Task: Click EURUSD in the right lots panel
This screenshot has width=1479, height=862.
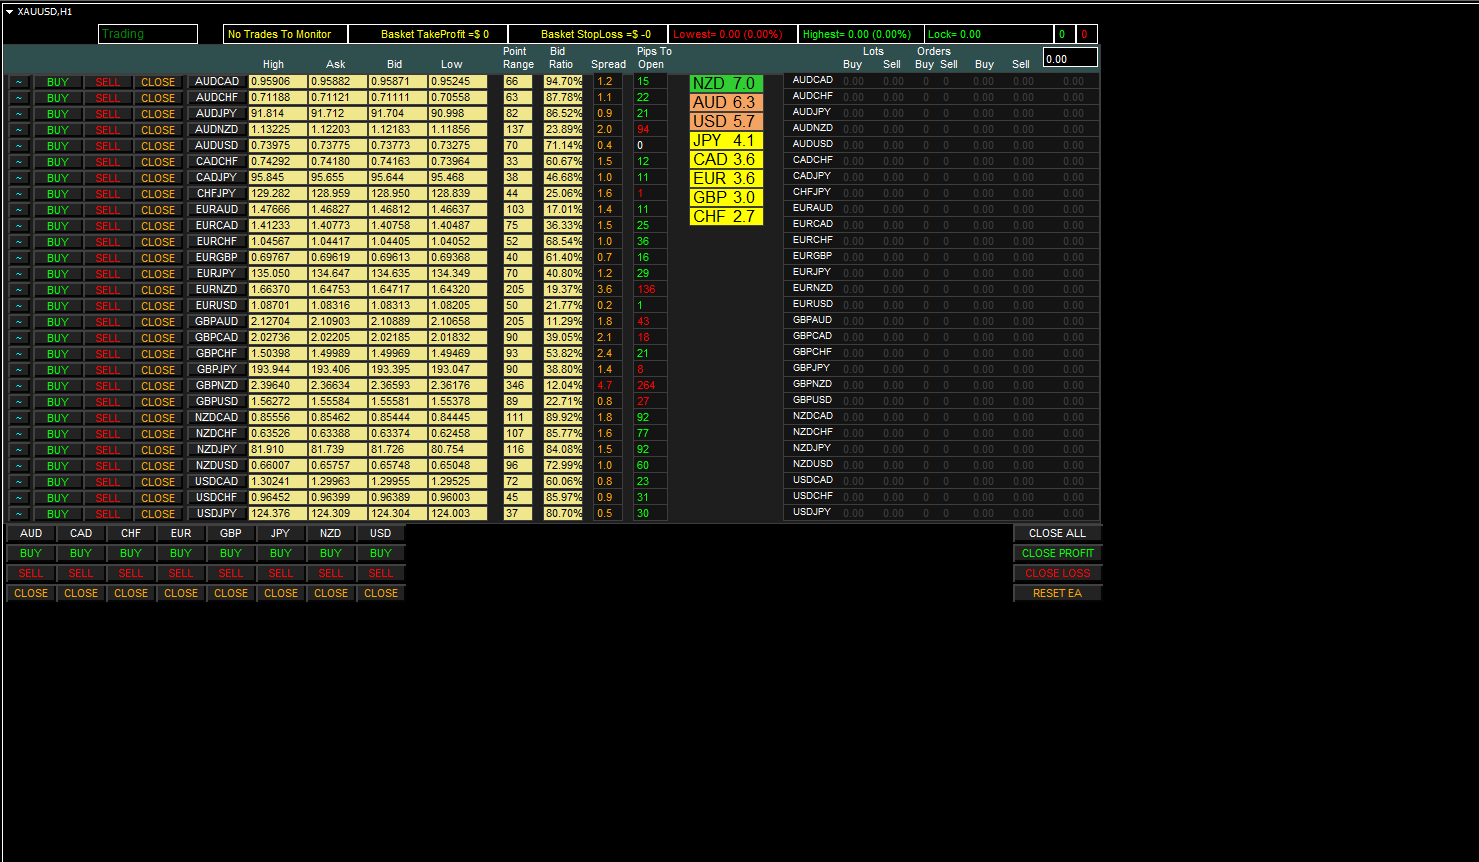Action: [813, 304]
